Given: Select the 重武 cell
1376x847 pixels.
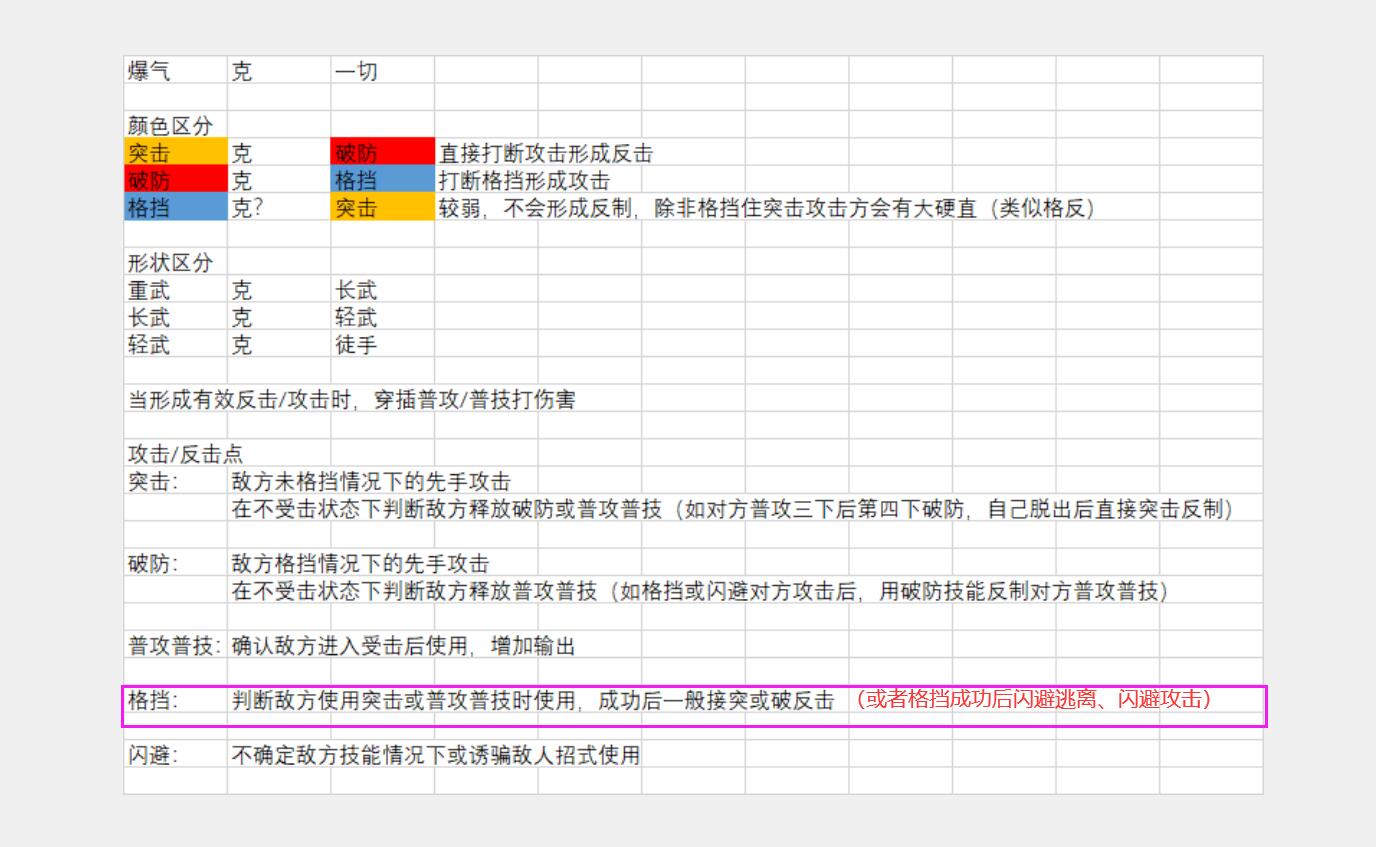Looking at the screenshot, I should pos(175,290).
